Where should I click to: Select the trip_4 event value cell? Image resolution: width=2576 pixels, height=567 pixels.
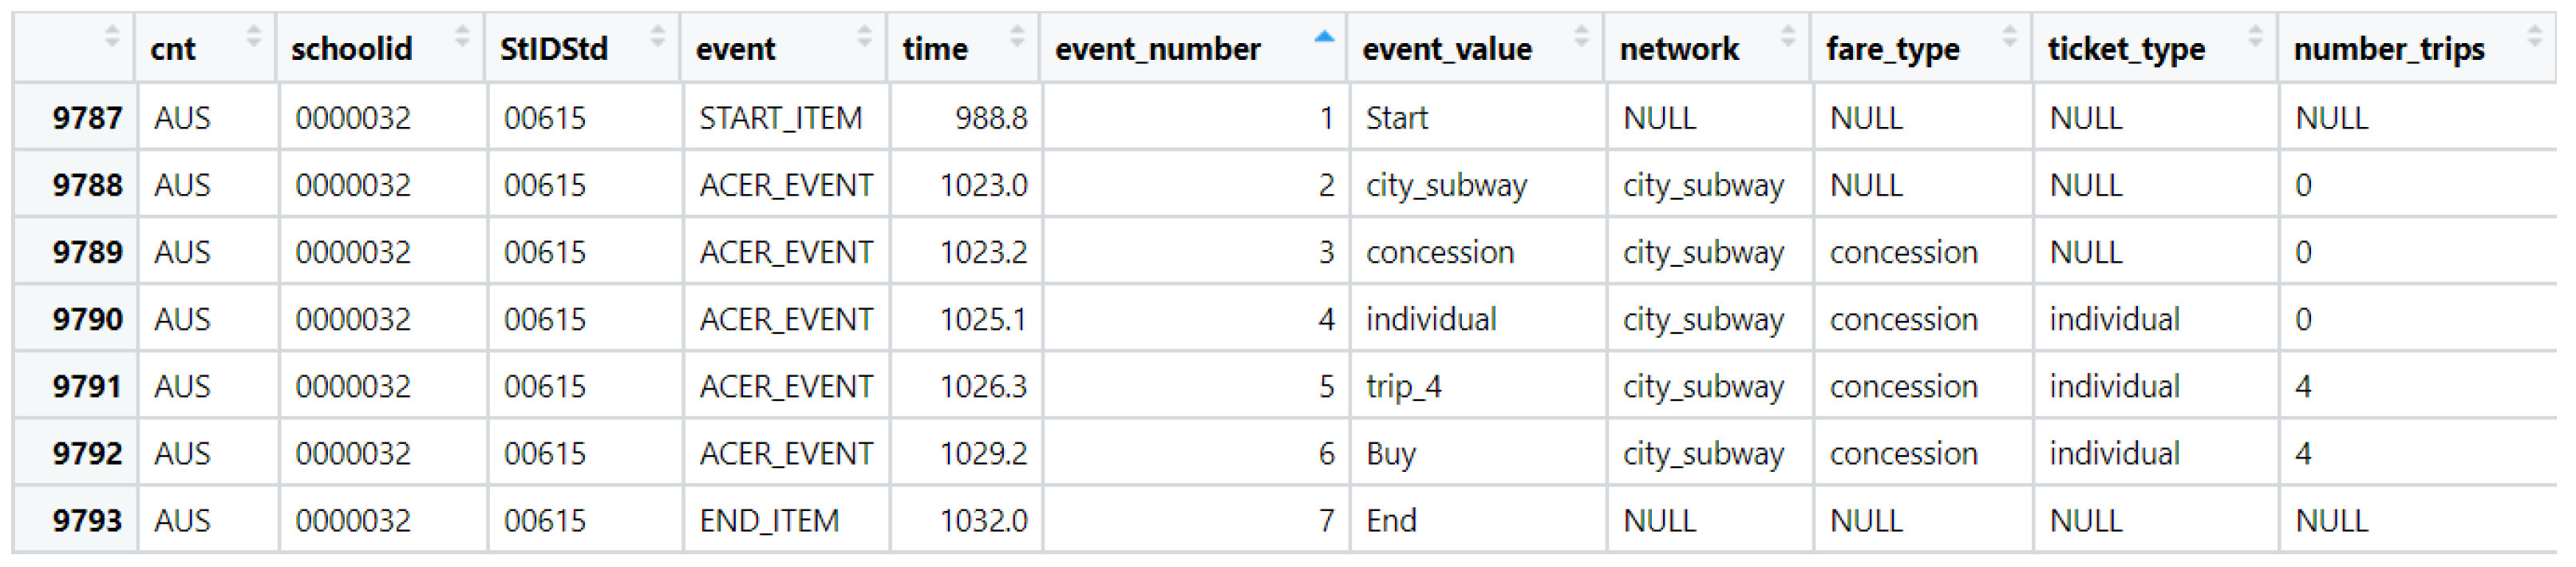[x=1404, y=386]
